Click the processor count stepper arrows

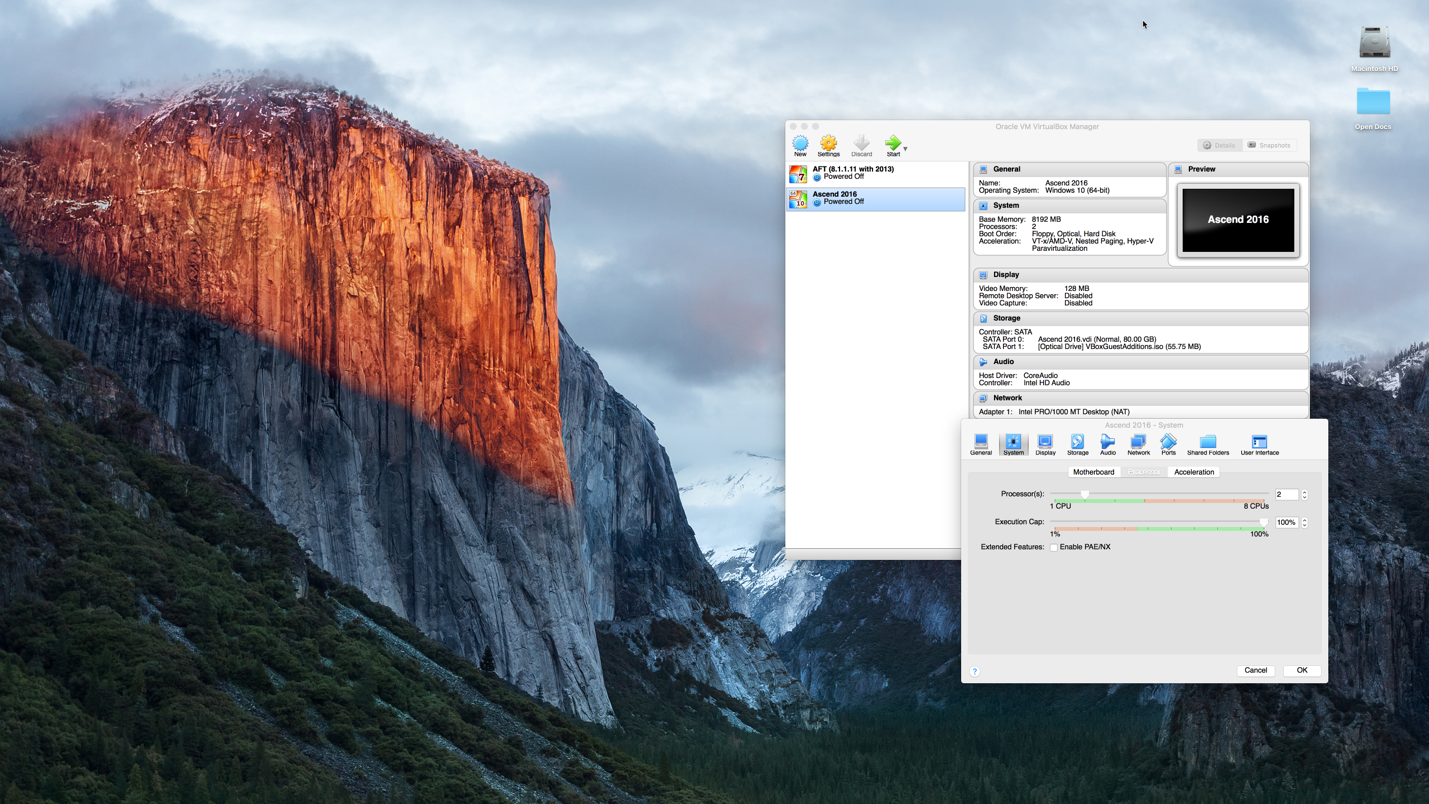click(1304, 494)
